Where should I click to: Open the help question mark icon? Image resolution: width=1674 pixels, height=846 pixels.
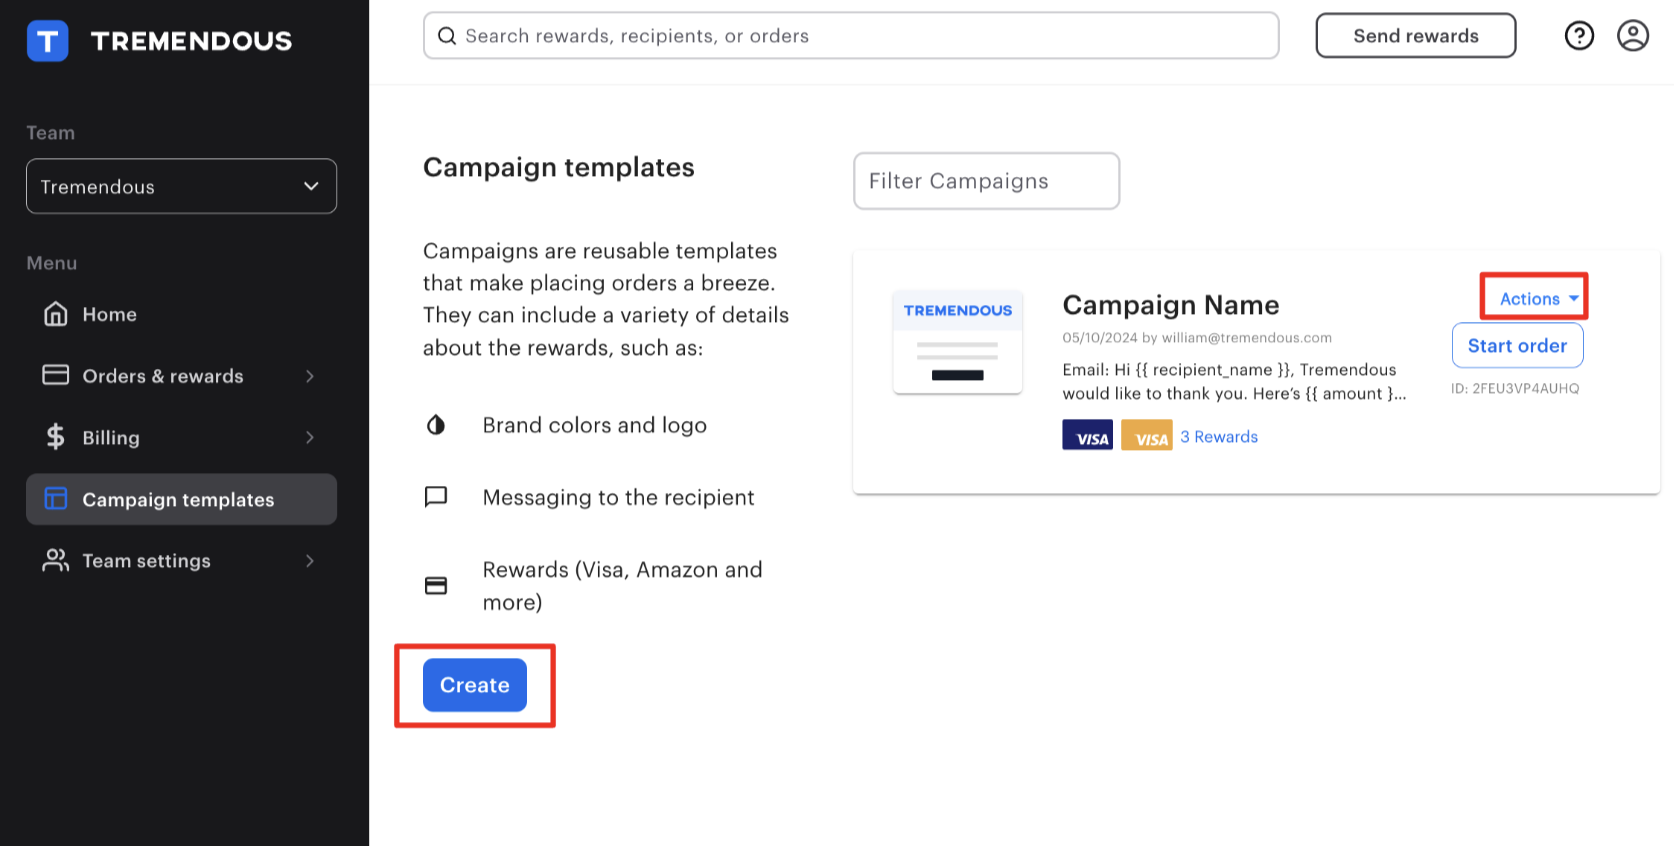[1579, 36]
